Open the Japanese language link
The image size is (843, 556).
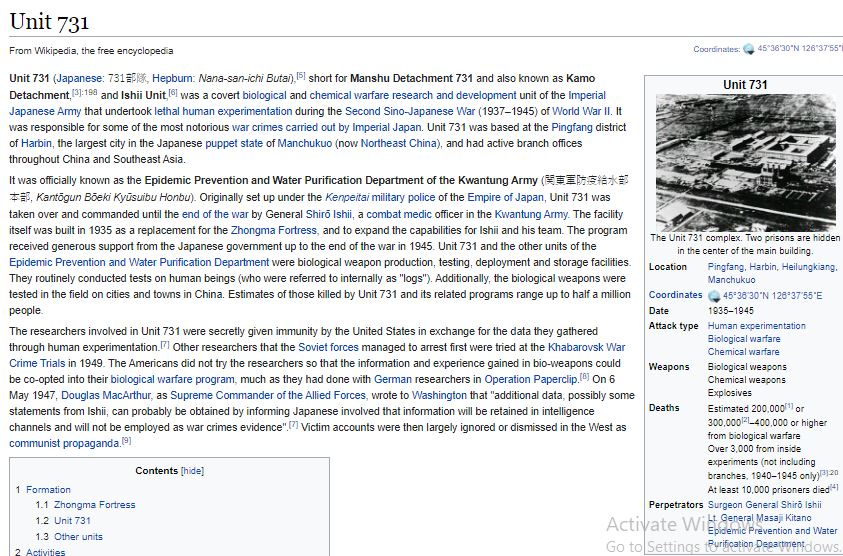80,79
